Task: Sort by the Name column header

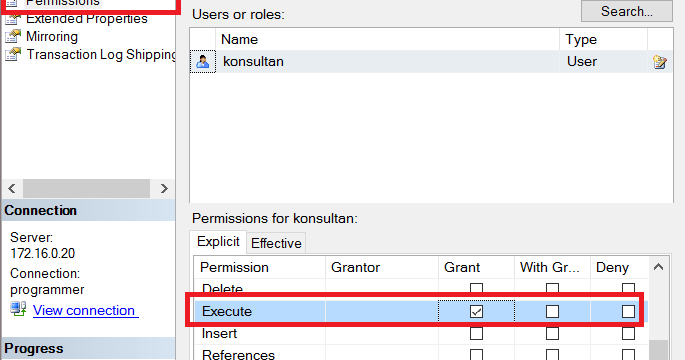Action: coord(387,39)
